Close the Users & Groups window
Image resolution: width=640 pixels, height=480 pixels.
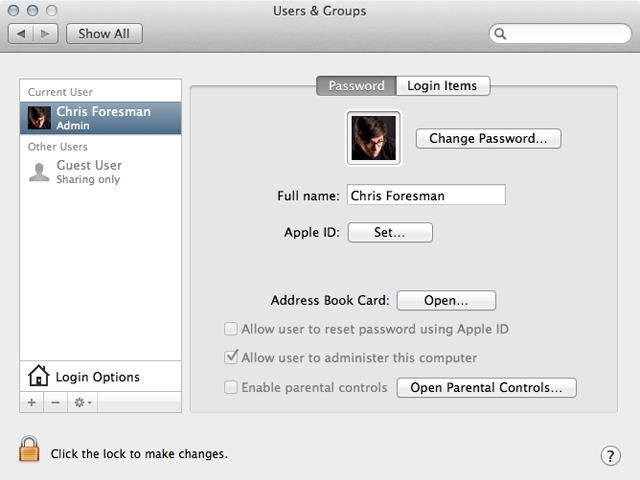click(x=13, y=10)
